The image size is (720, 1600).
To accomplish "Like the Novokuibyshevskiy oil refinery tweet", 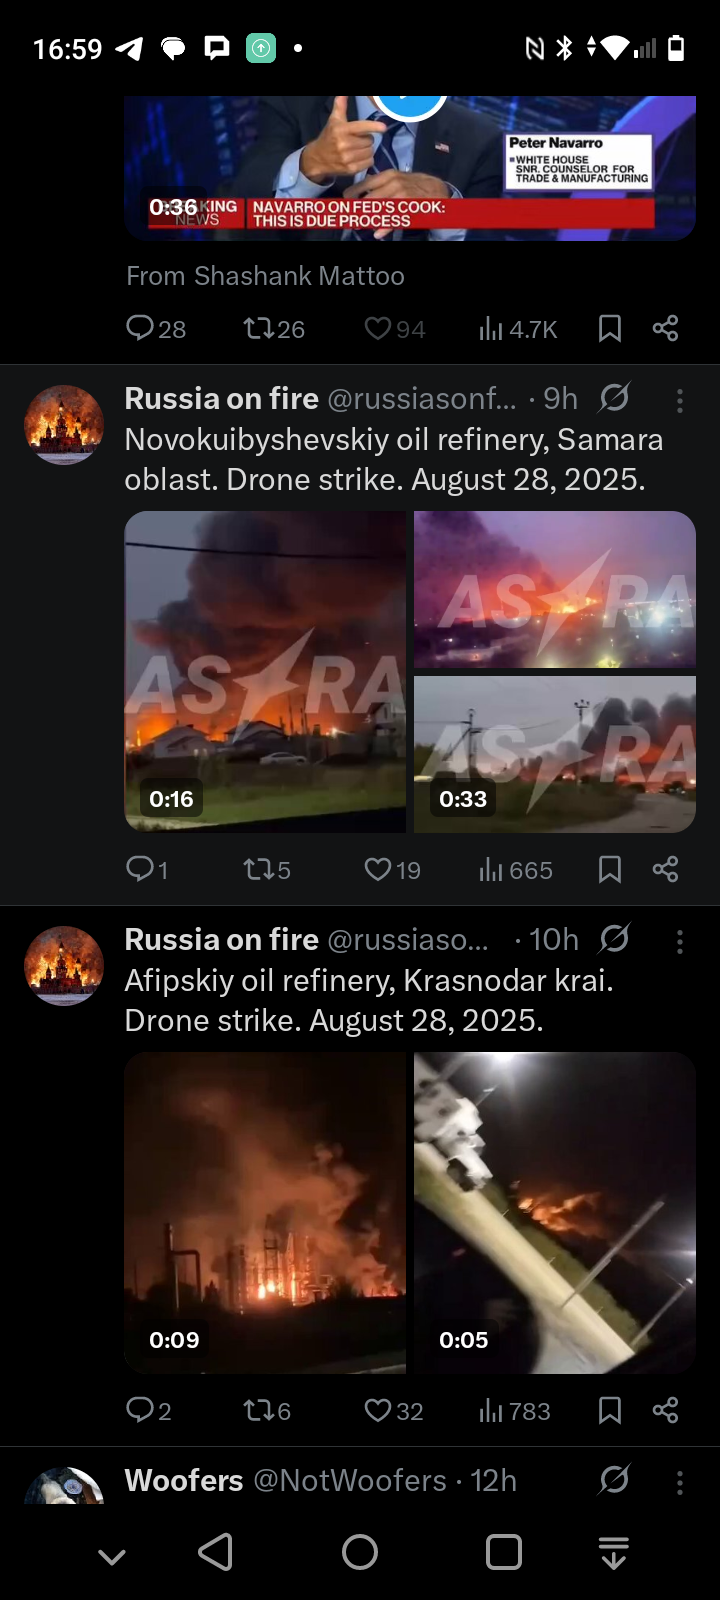I will [x=392, y=869].
